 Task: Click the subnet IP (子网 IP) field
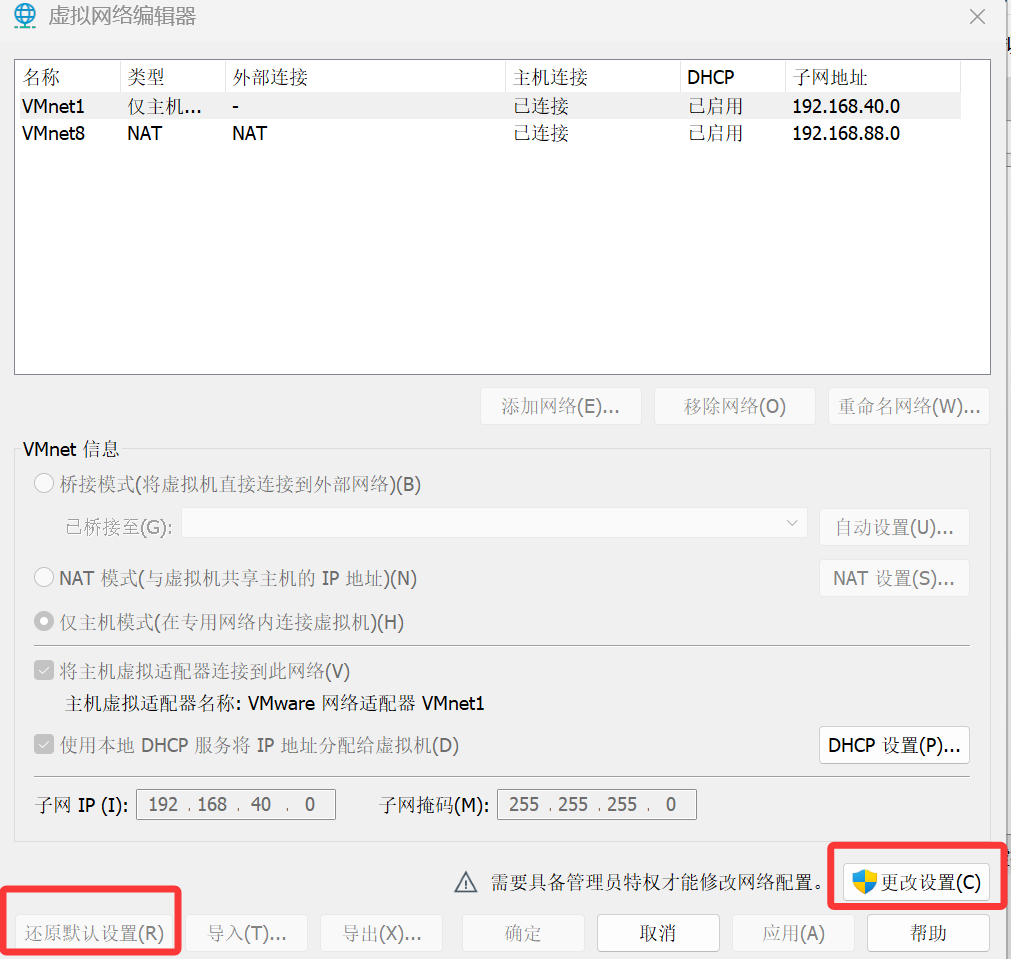[x=235, y=804]
